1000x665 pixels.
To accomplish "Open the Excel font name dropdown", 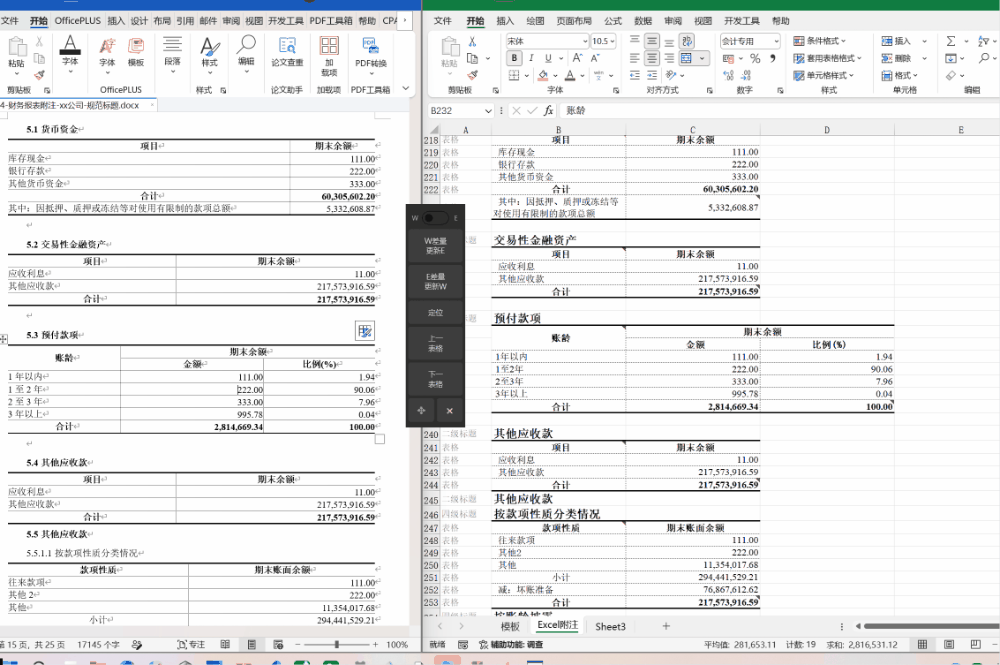I will pyautogui.click(x=585, y=41).
